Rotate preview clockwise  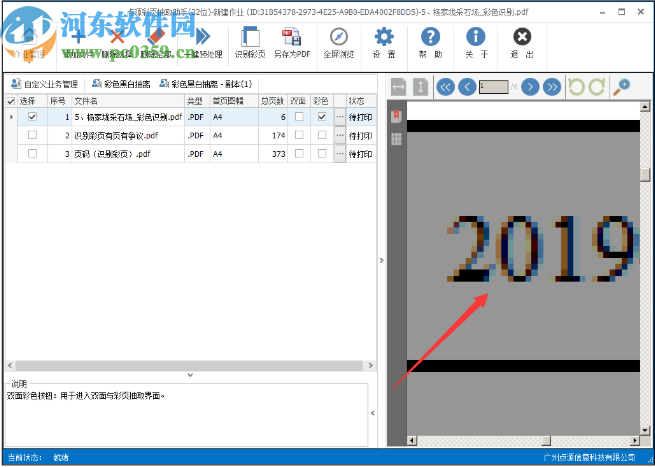pyautogui.click(x=597, y=87)
